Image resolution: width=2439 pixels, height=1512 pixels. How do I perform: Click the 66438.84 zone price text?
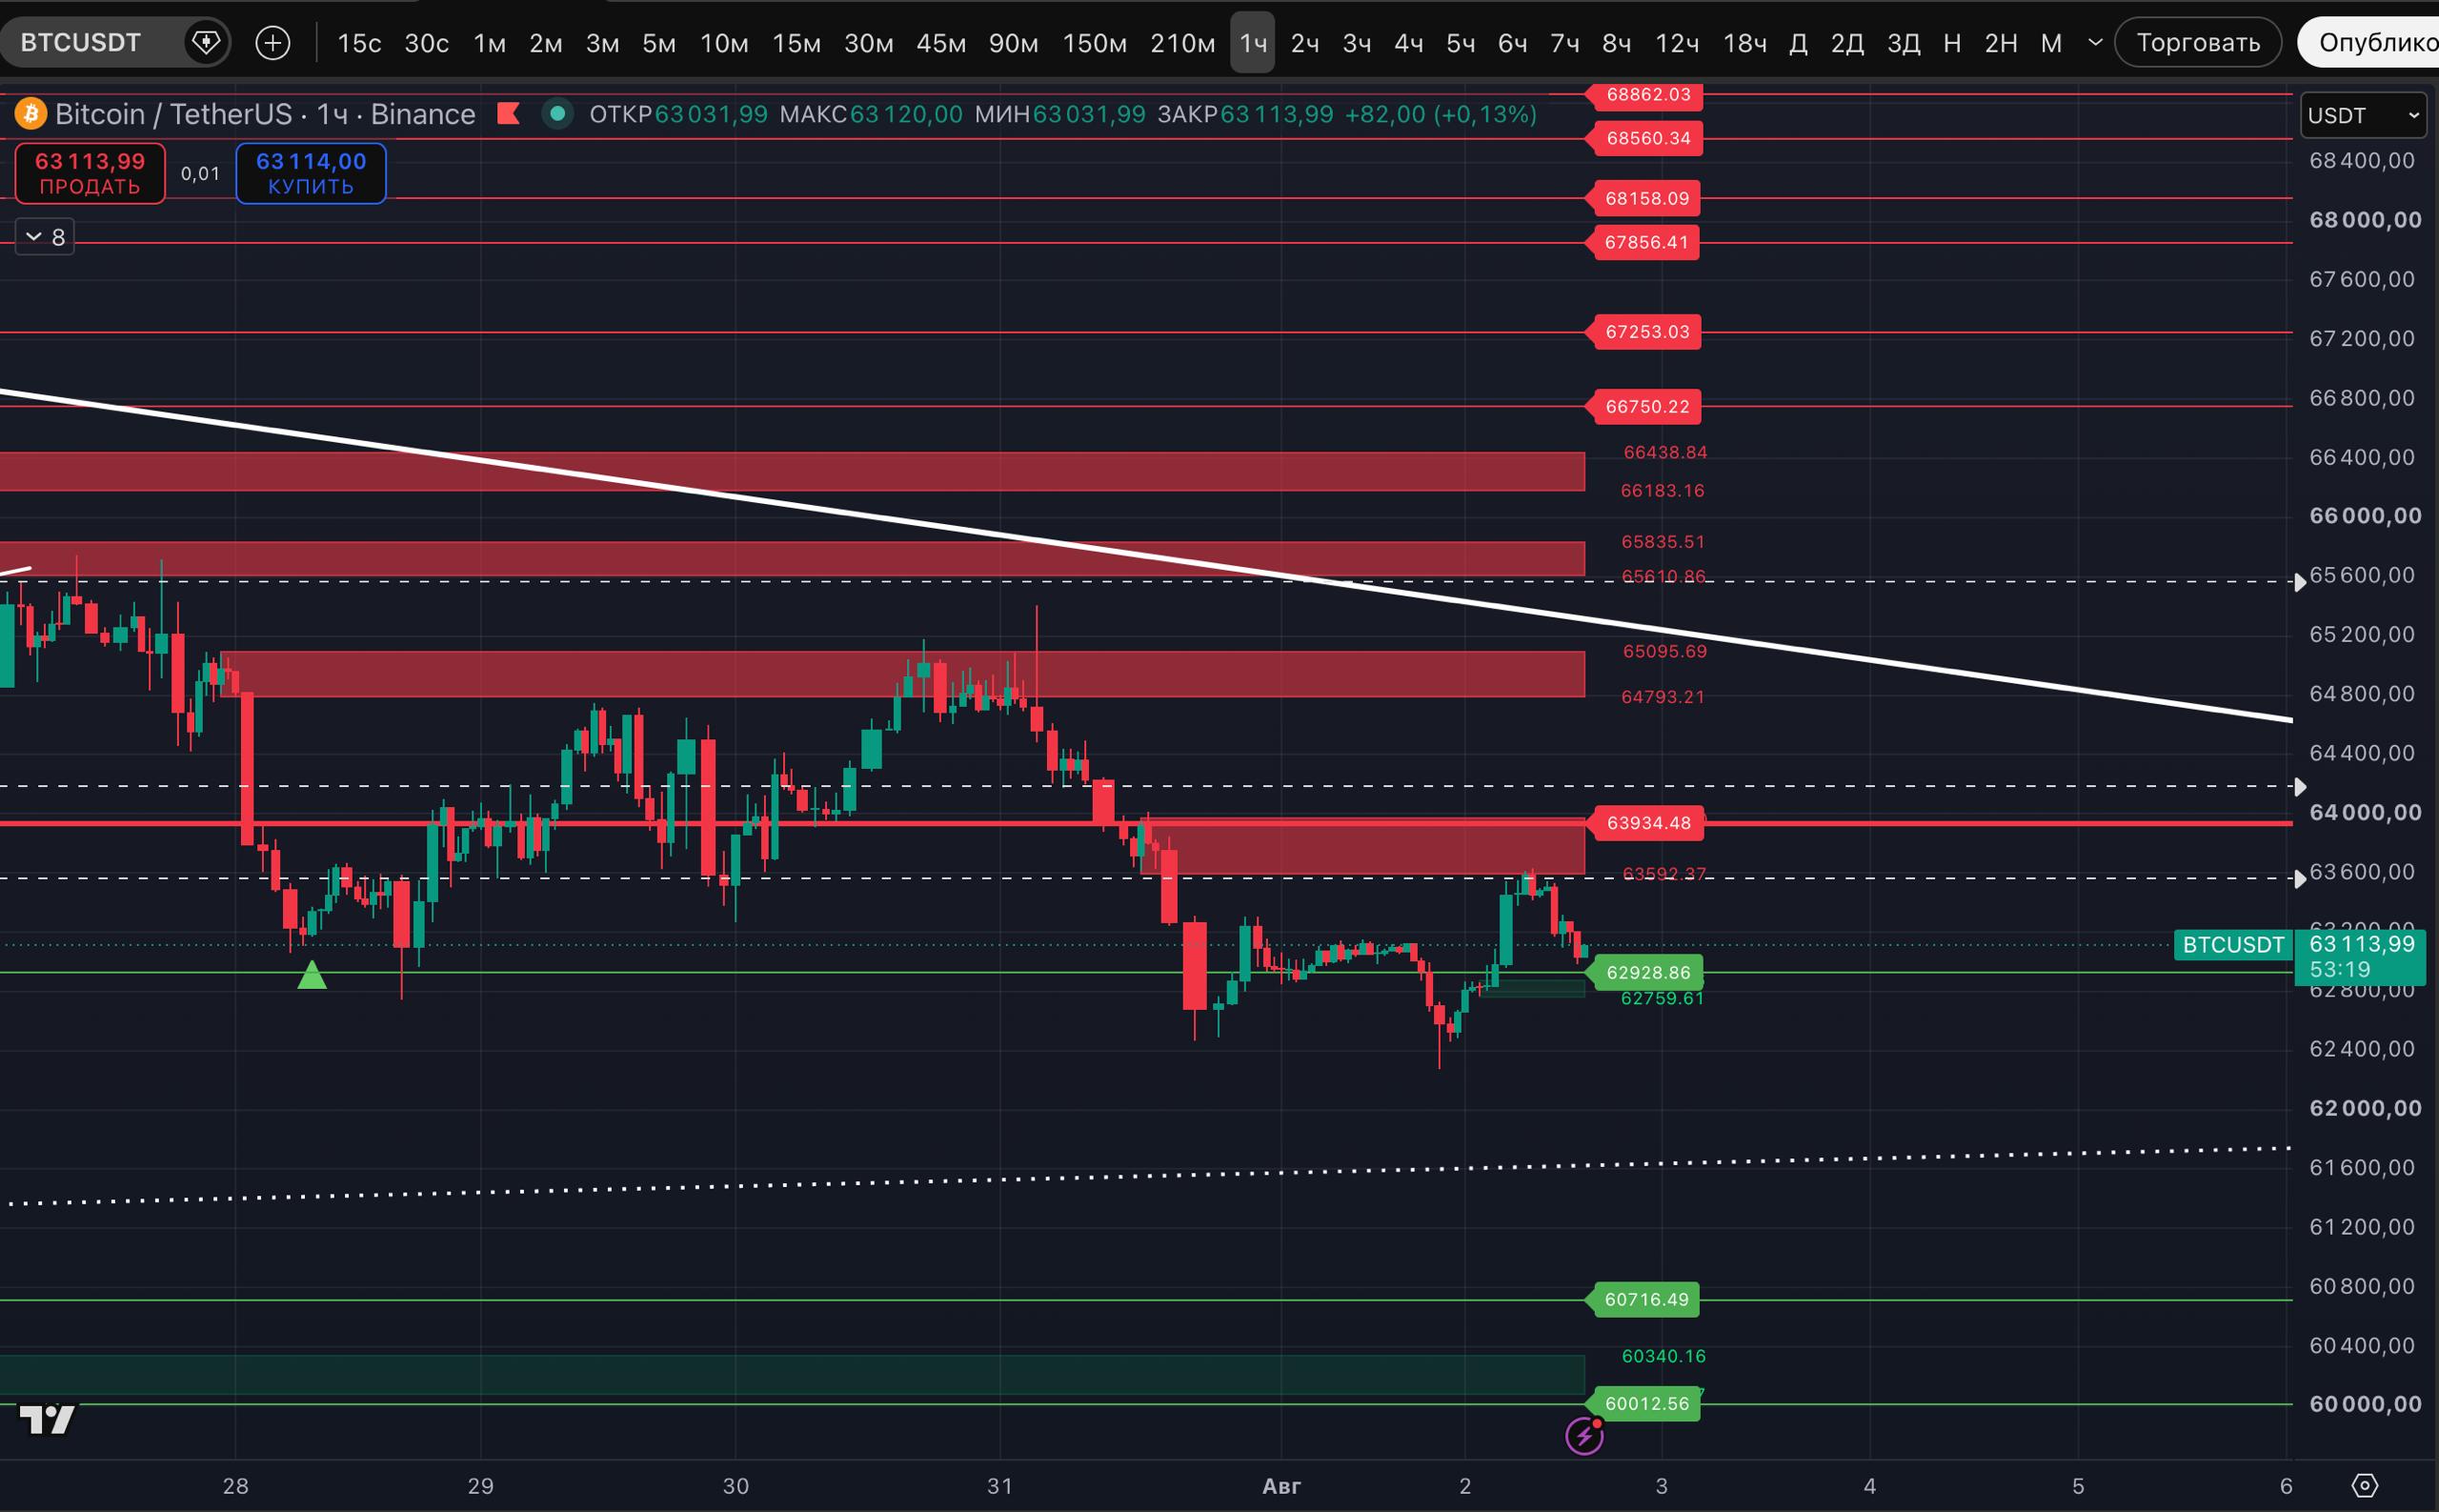[x=1665, y=452]
